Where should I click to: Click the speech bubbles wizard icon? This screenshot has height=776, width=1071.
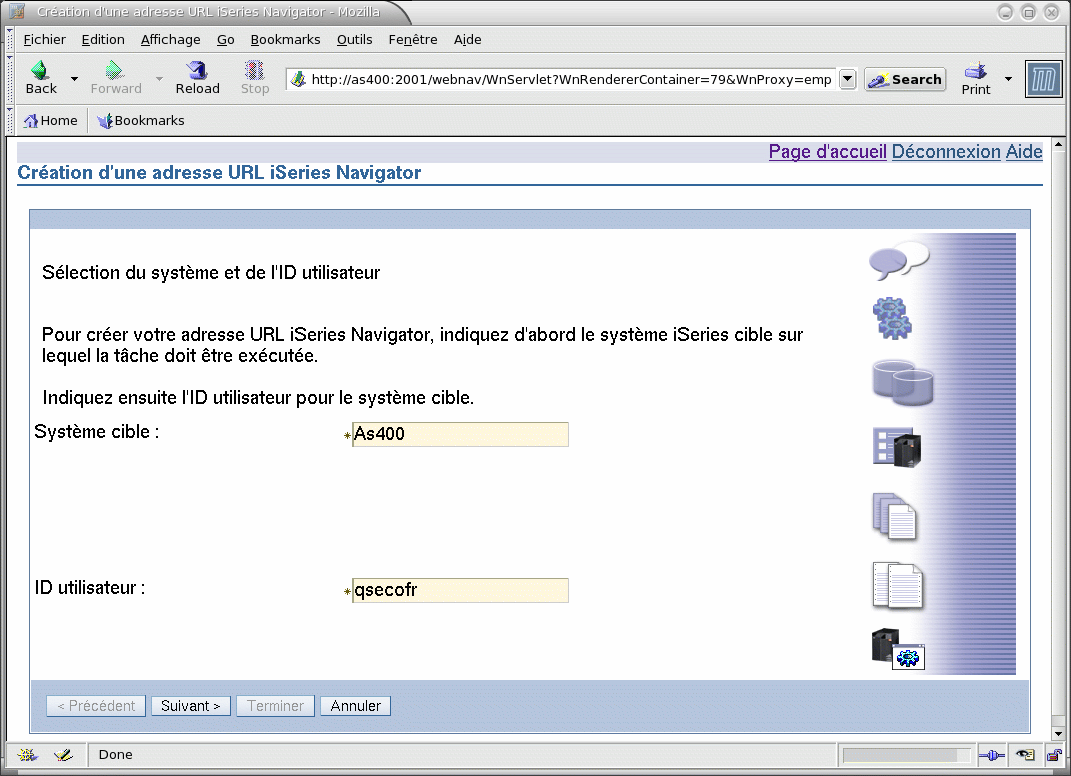899,260
